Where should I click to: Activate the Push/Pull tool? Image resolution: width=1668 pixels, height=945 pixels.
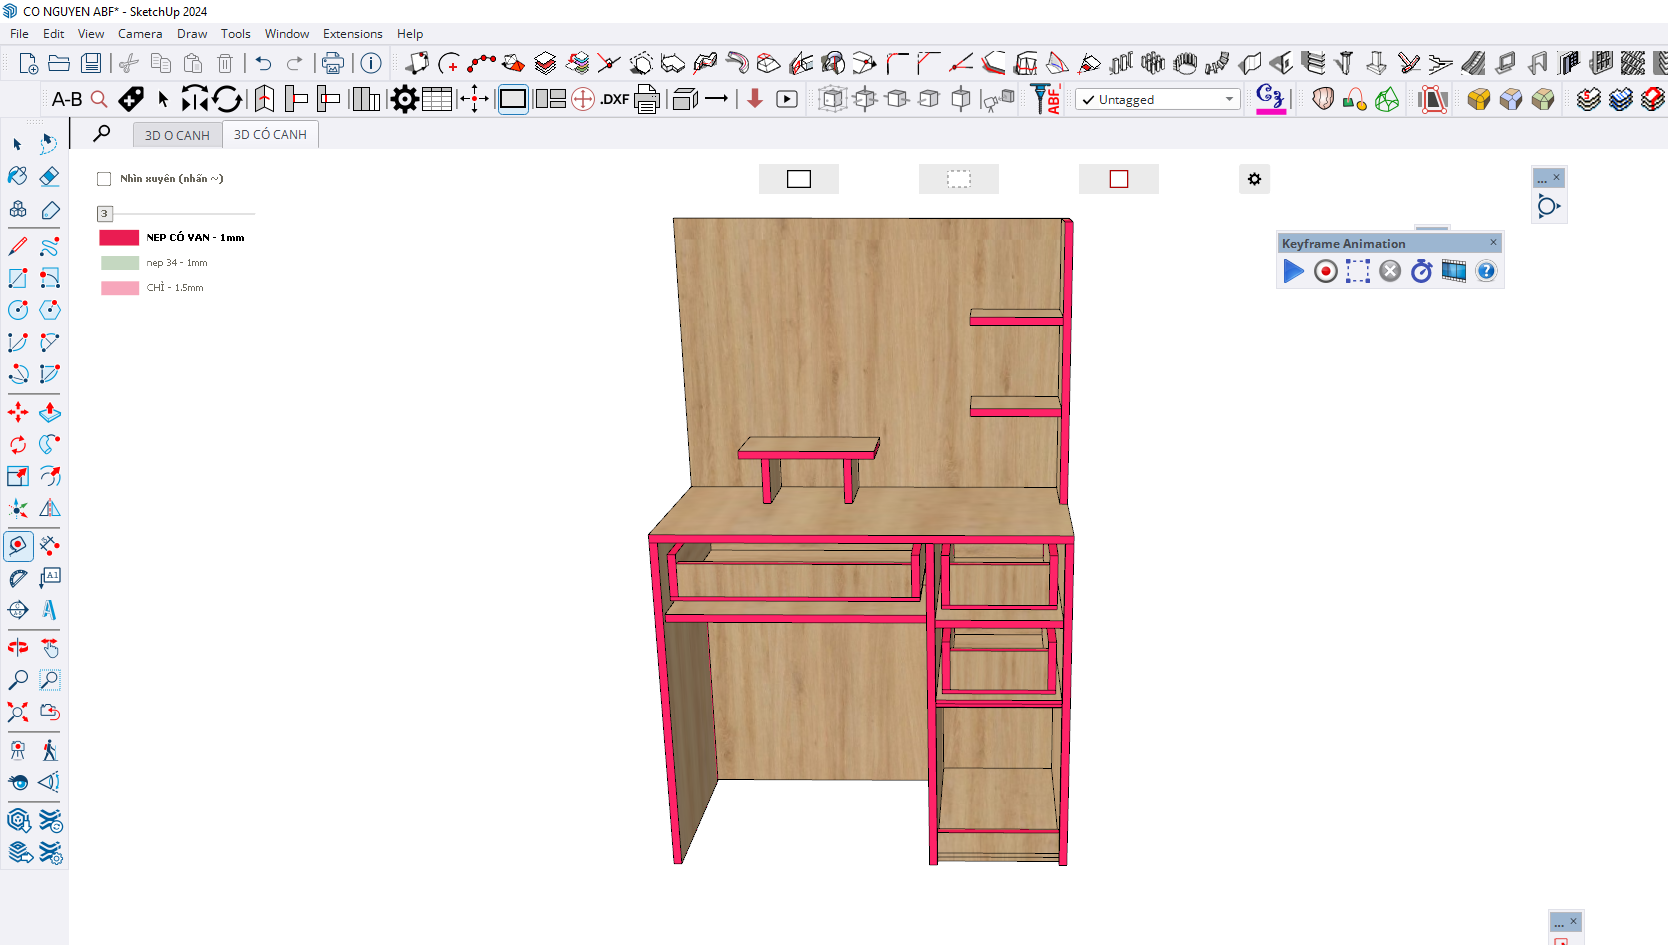point(49,412)
